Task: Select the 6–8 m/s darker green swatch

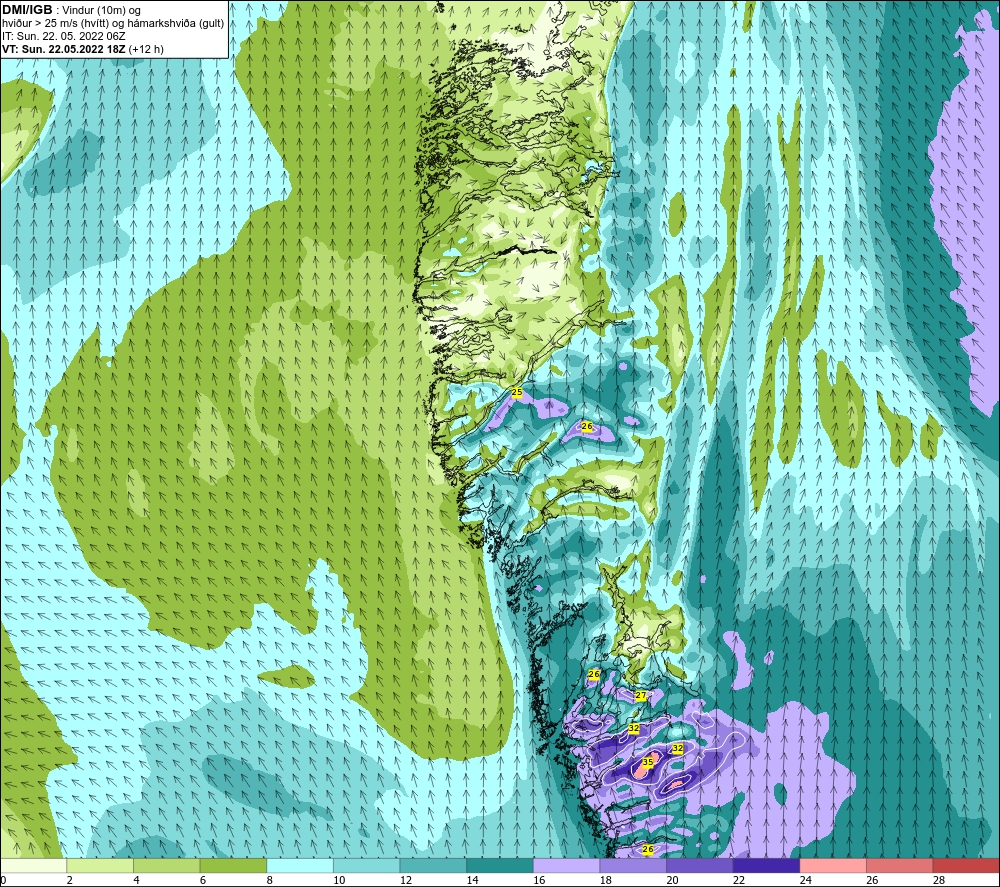Action: 233,865
